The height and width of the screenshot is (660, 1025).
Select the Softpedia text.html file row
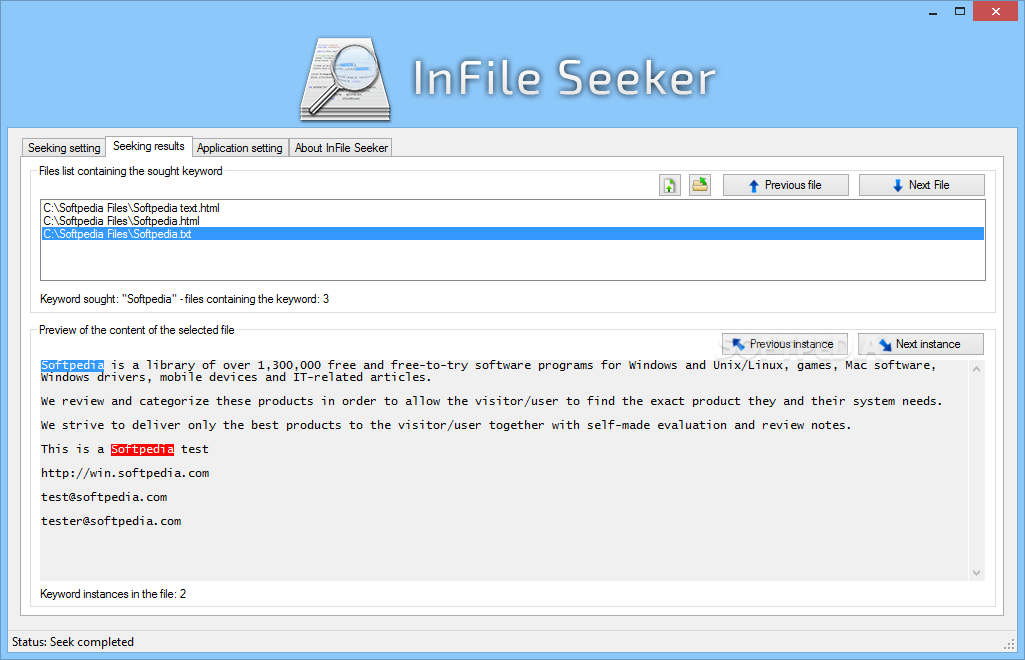point(512,208)
